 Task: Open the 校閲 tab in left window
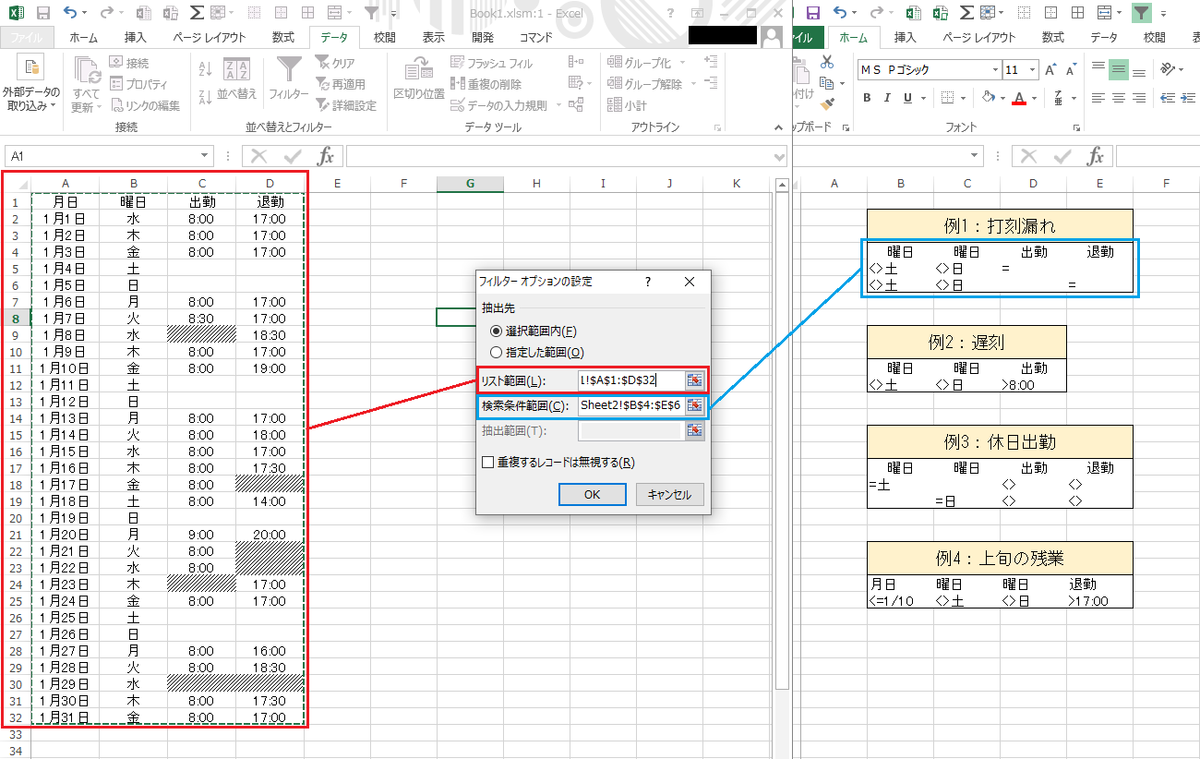coord(384,37)
